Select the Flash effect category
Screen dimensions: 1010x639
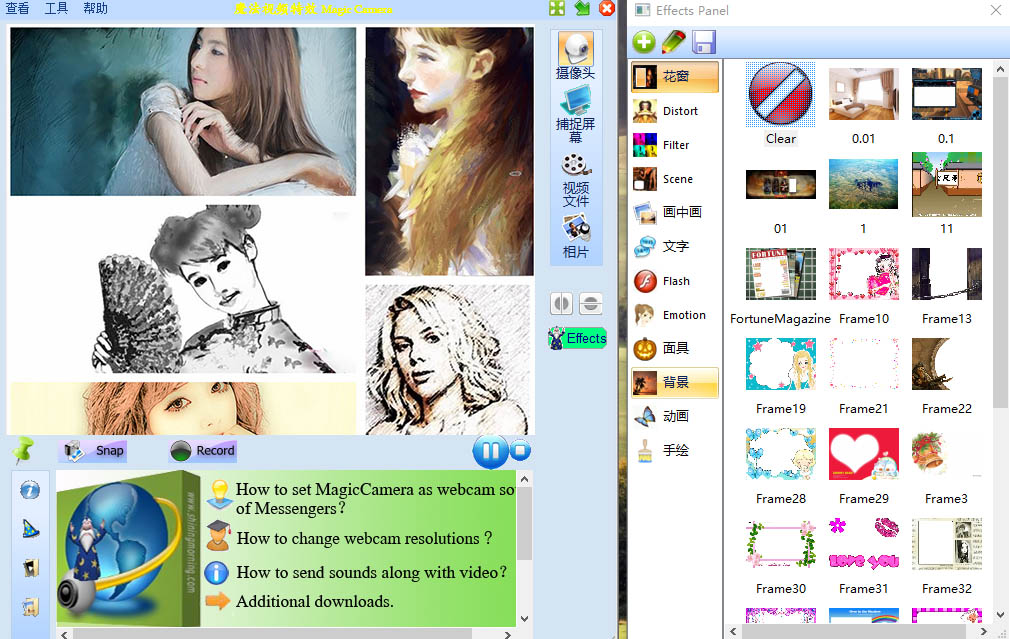[x=675, y=281]
